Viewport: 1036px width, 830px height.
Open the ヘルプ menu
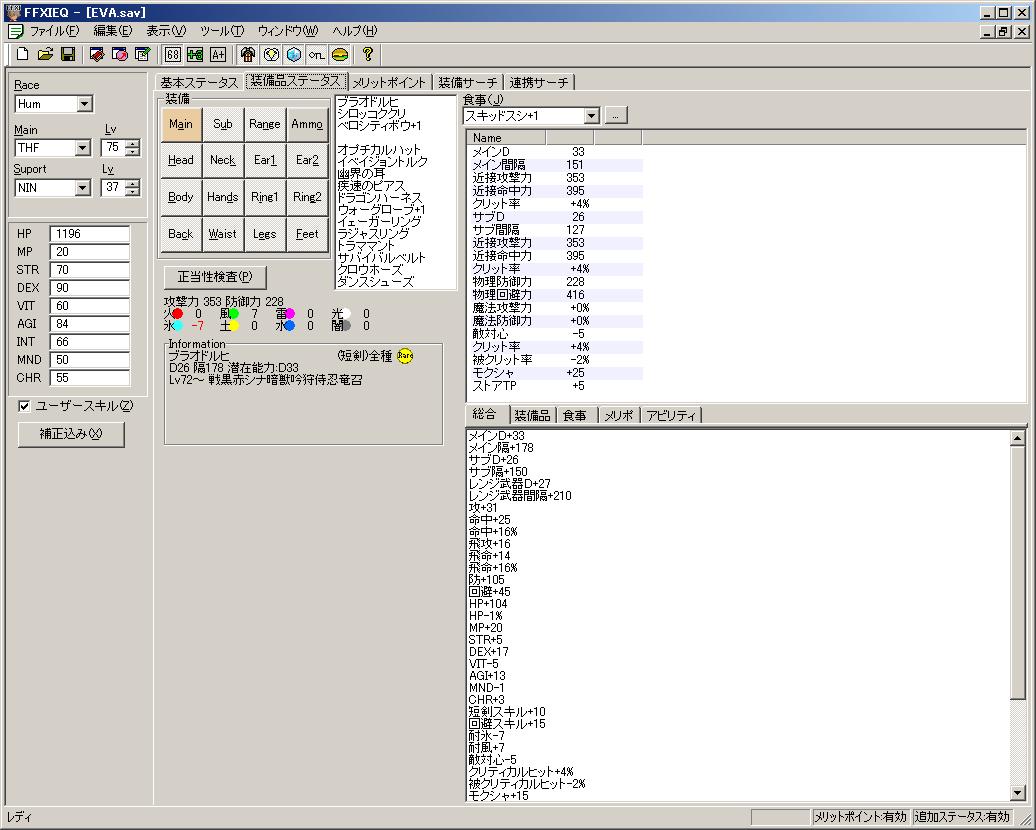click(355, 31)
